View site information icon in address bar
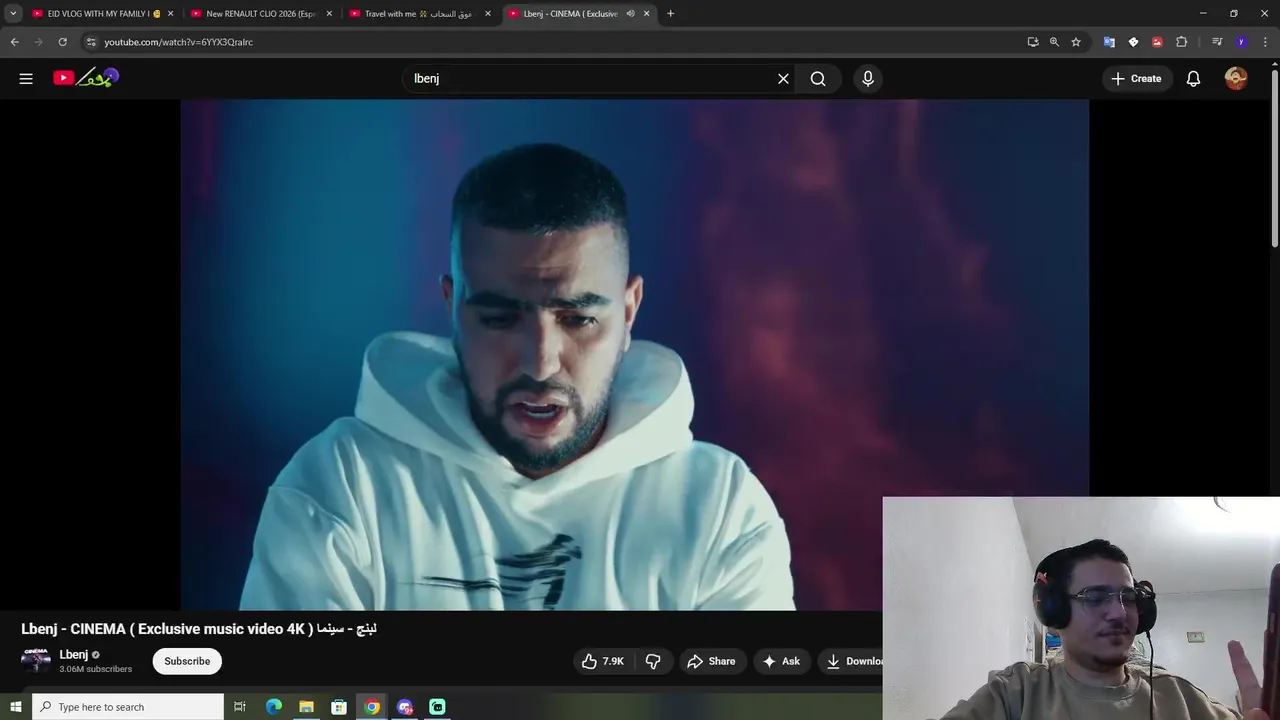 [91, 42]
